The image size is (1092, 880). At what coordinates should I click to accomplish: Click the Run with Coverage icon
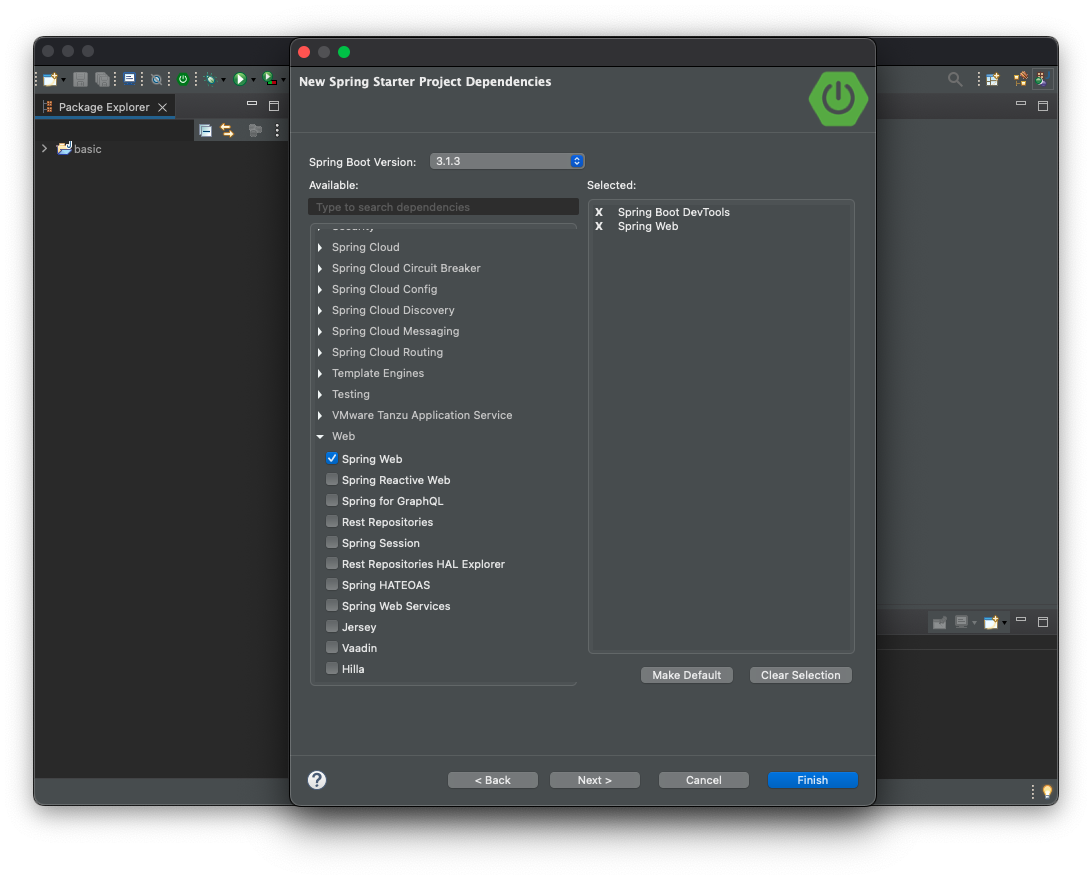pyautogui.click(x=270, y=79)
